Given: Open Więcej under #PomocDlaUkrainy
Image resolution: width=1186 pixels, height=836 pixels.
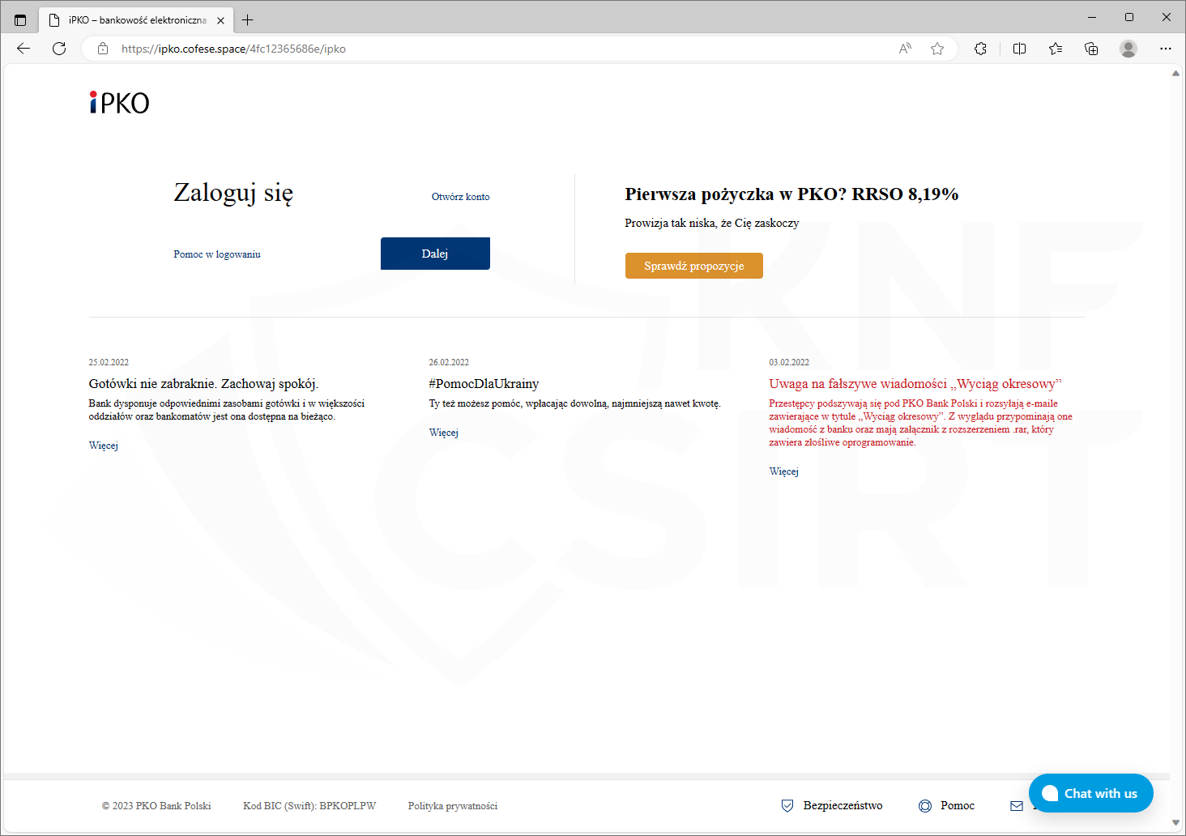Looking at the screenshot, I should click(x=443, y=433).
